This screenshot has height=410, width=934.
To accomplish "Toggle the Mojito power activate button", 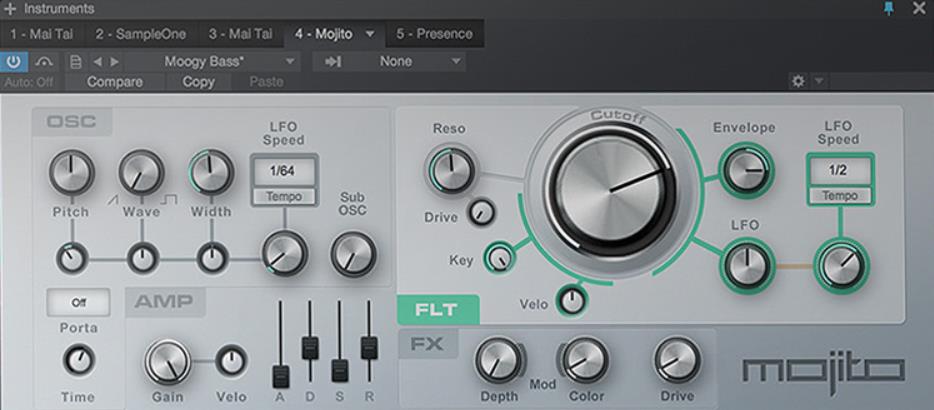I will [14, 61].
